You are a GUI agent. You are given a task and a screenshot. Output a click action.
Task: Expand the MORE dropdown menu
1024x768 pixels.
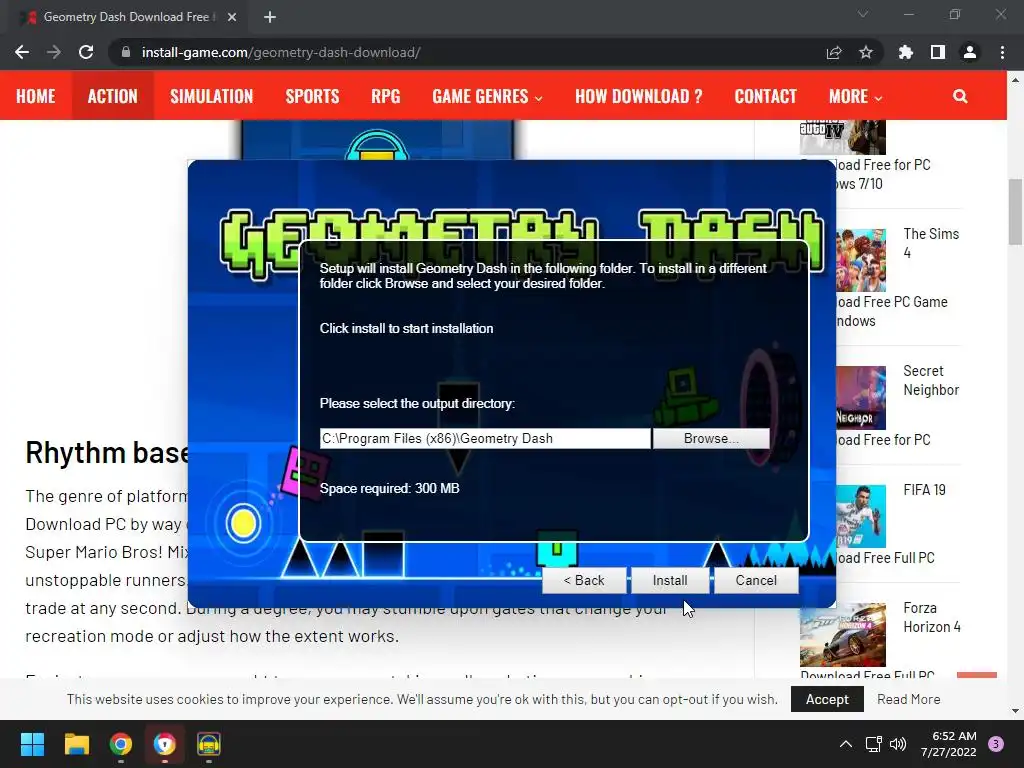(856, 96)
